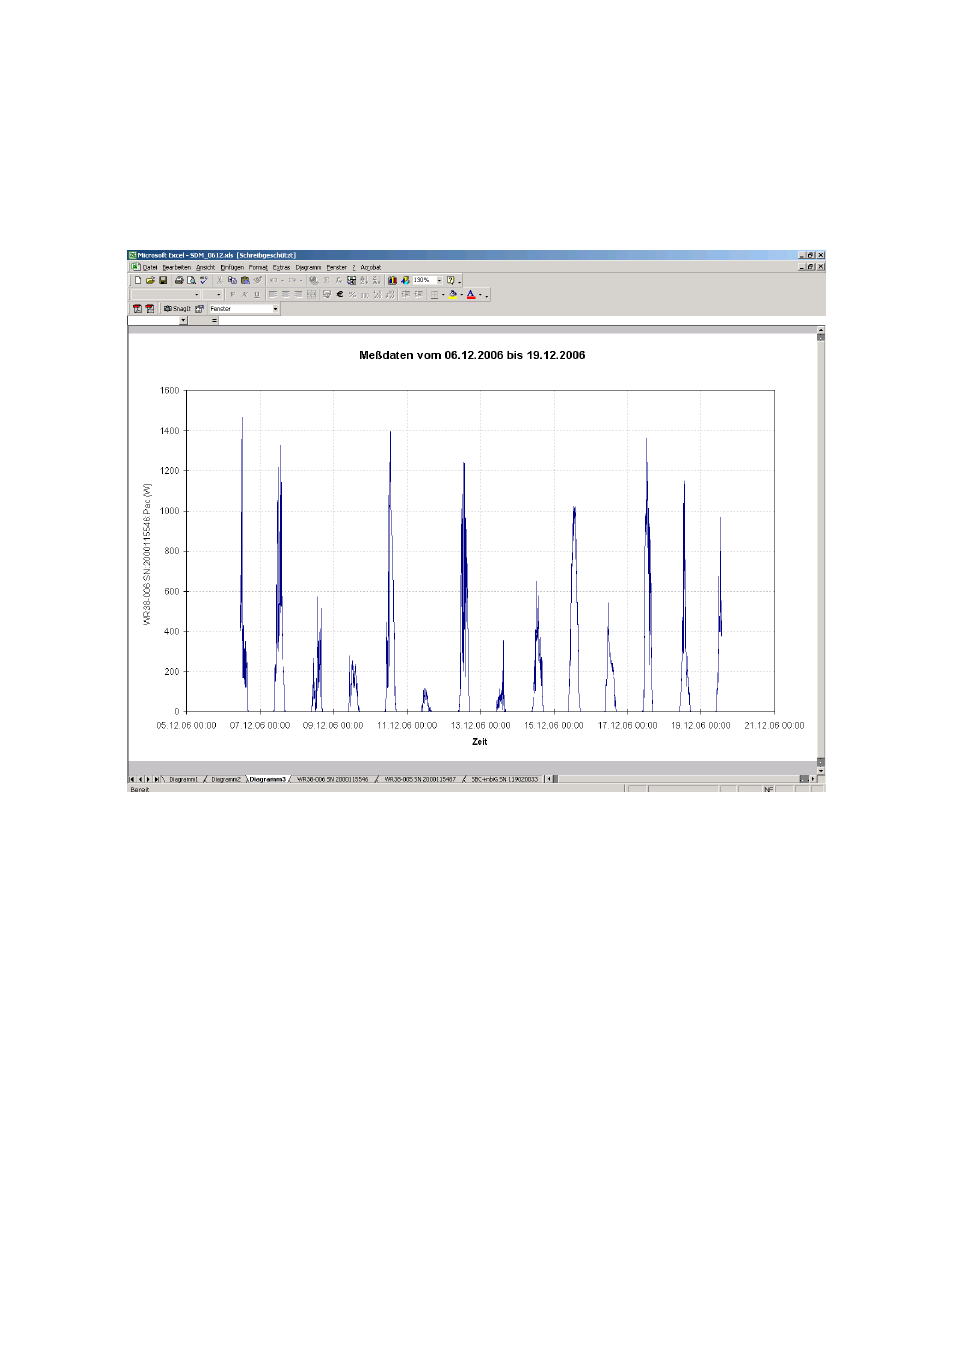Click the Format Painter brush icon
The height and width of the screenshot is (1351, 954).
258,280
